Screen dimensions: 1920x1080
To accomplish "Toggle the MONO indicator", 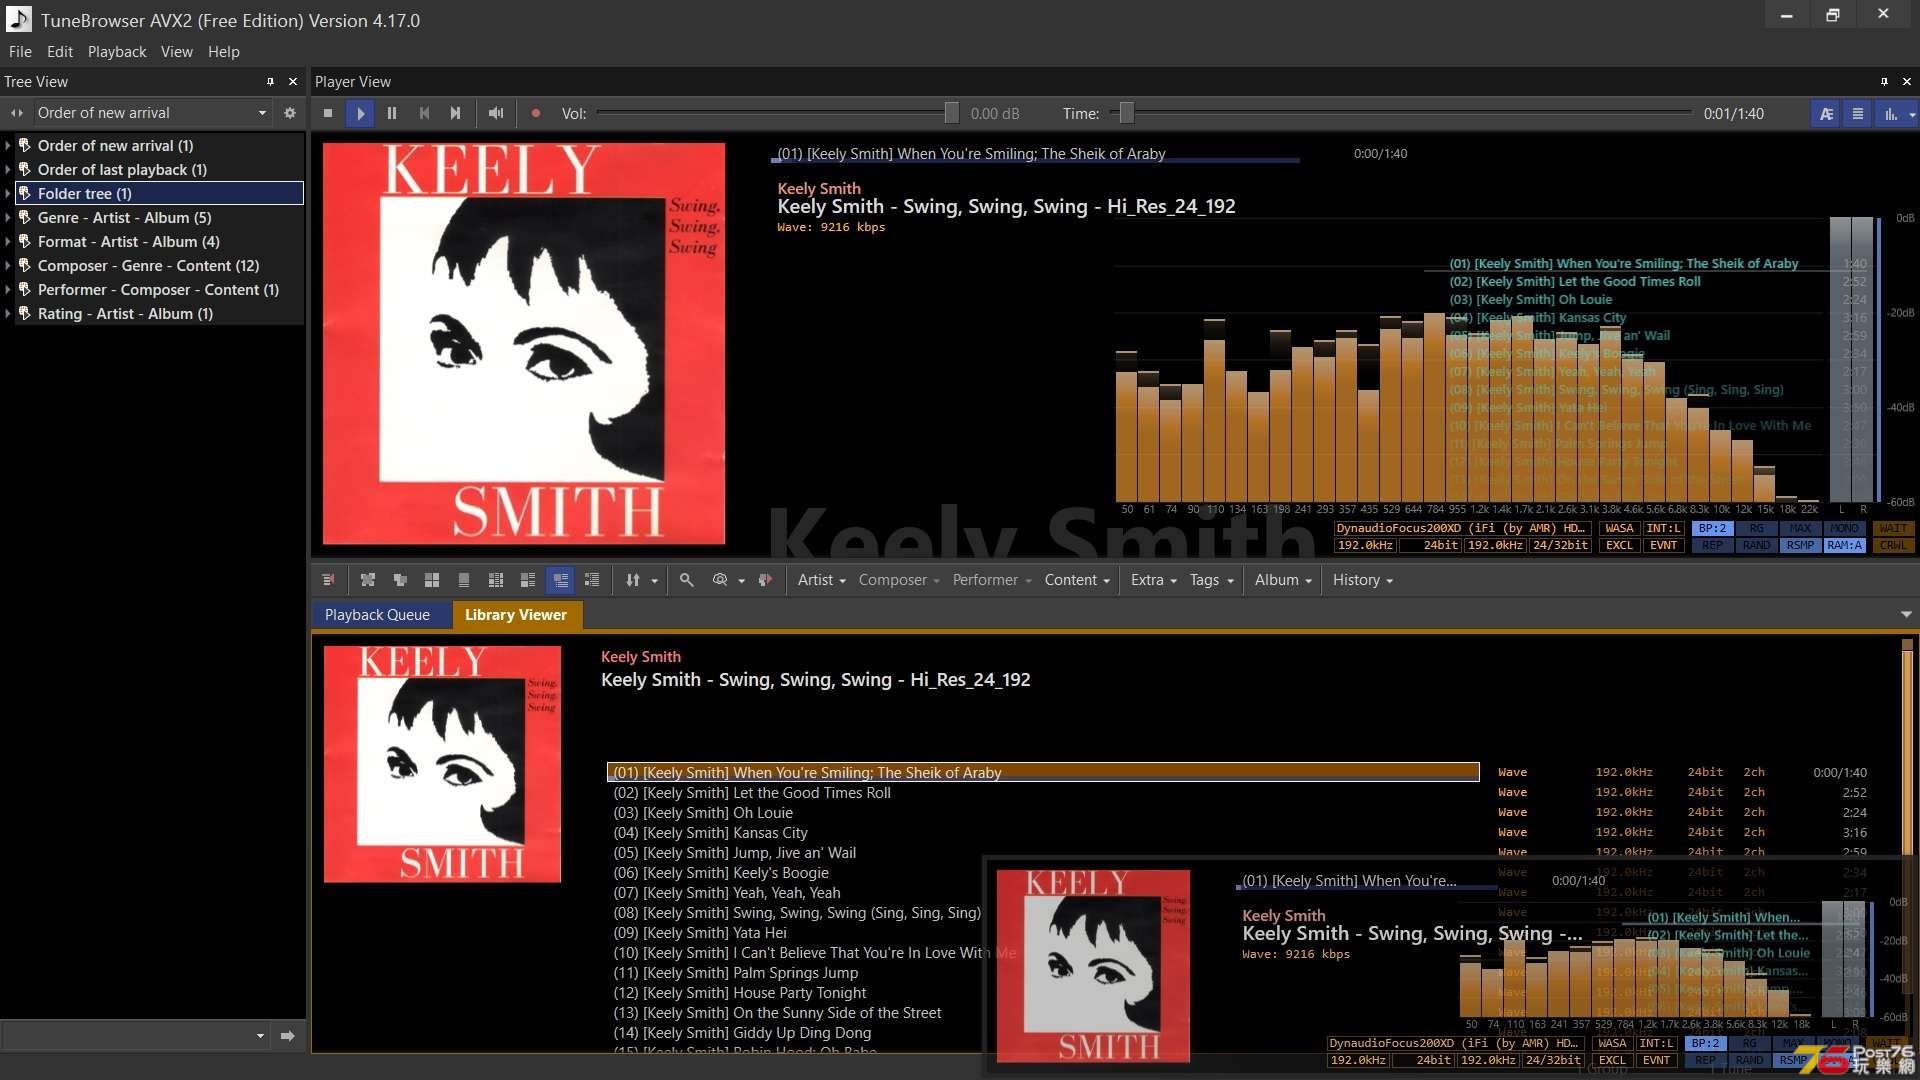I will pyautogui.click(x=1844, y=528).
